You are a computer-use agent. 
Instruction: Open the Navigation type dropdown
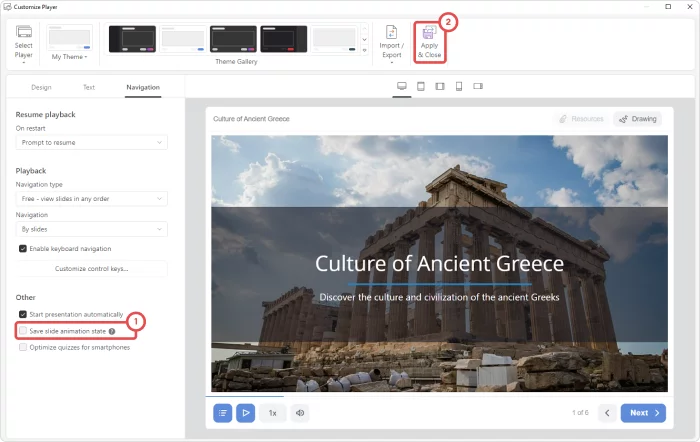point(91,199)
